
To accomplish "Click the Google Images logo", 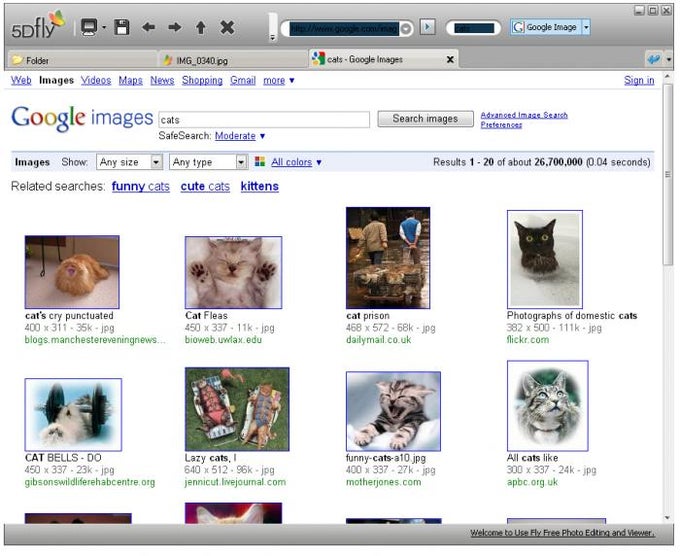I will click(x=82, y=118).
